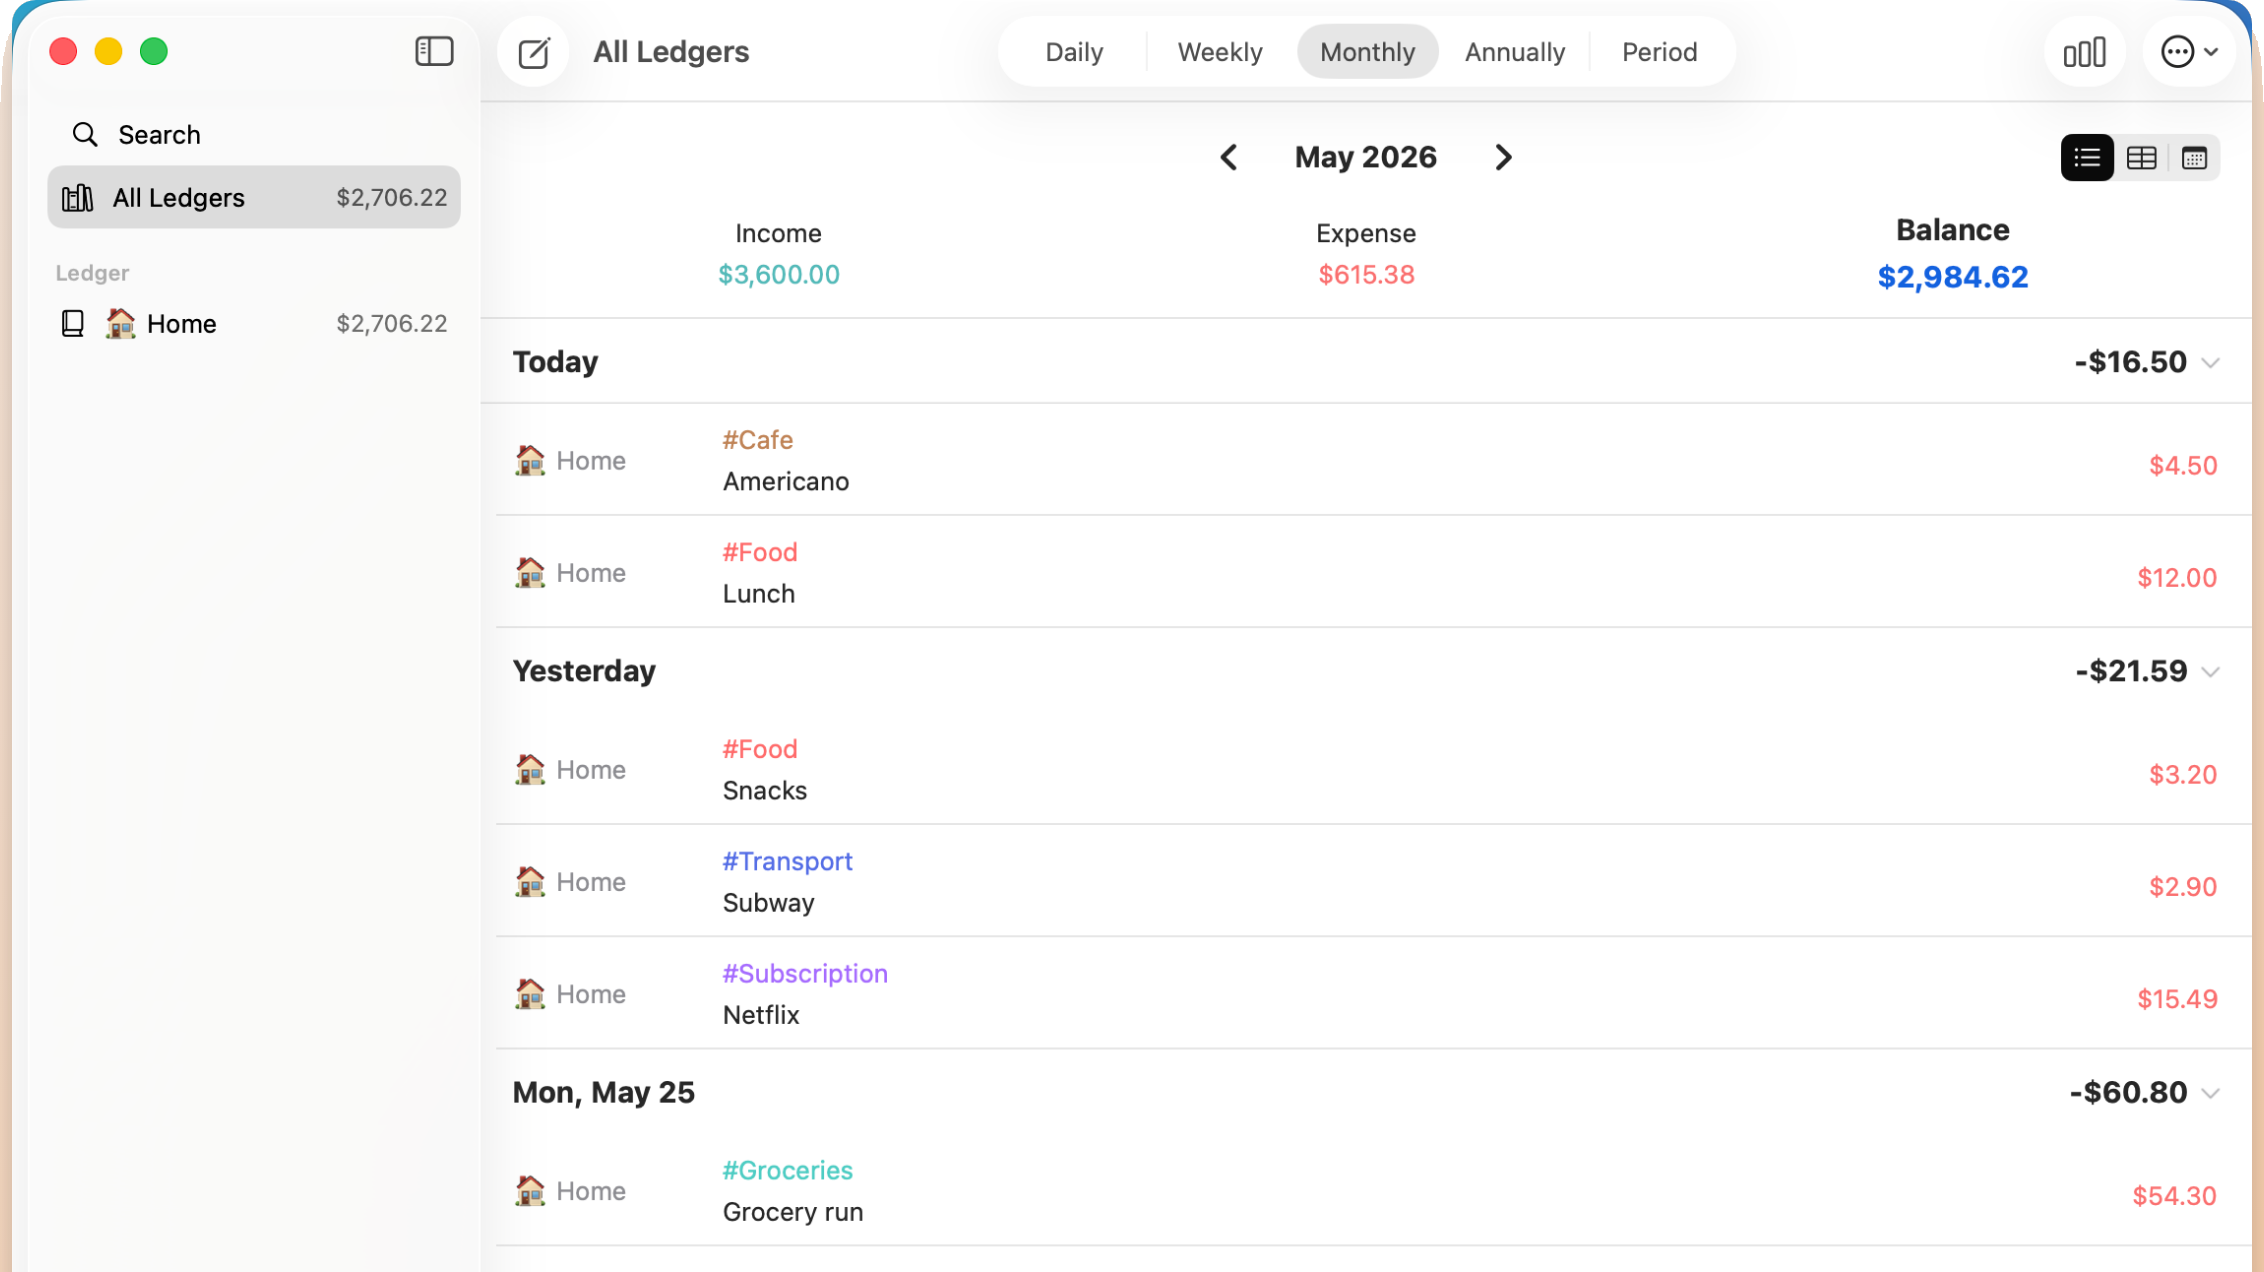The height and width of the screenshot is (1272, 2264).
Task: Select the Monthly tab
Action: (1367, 52)
